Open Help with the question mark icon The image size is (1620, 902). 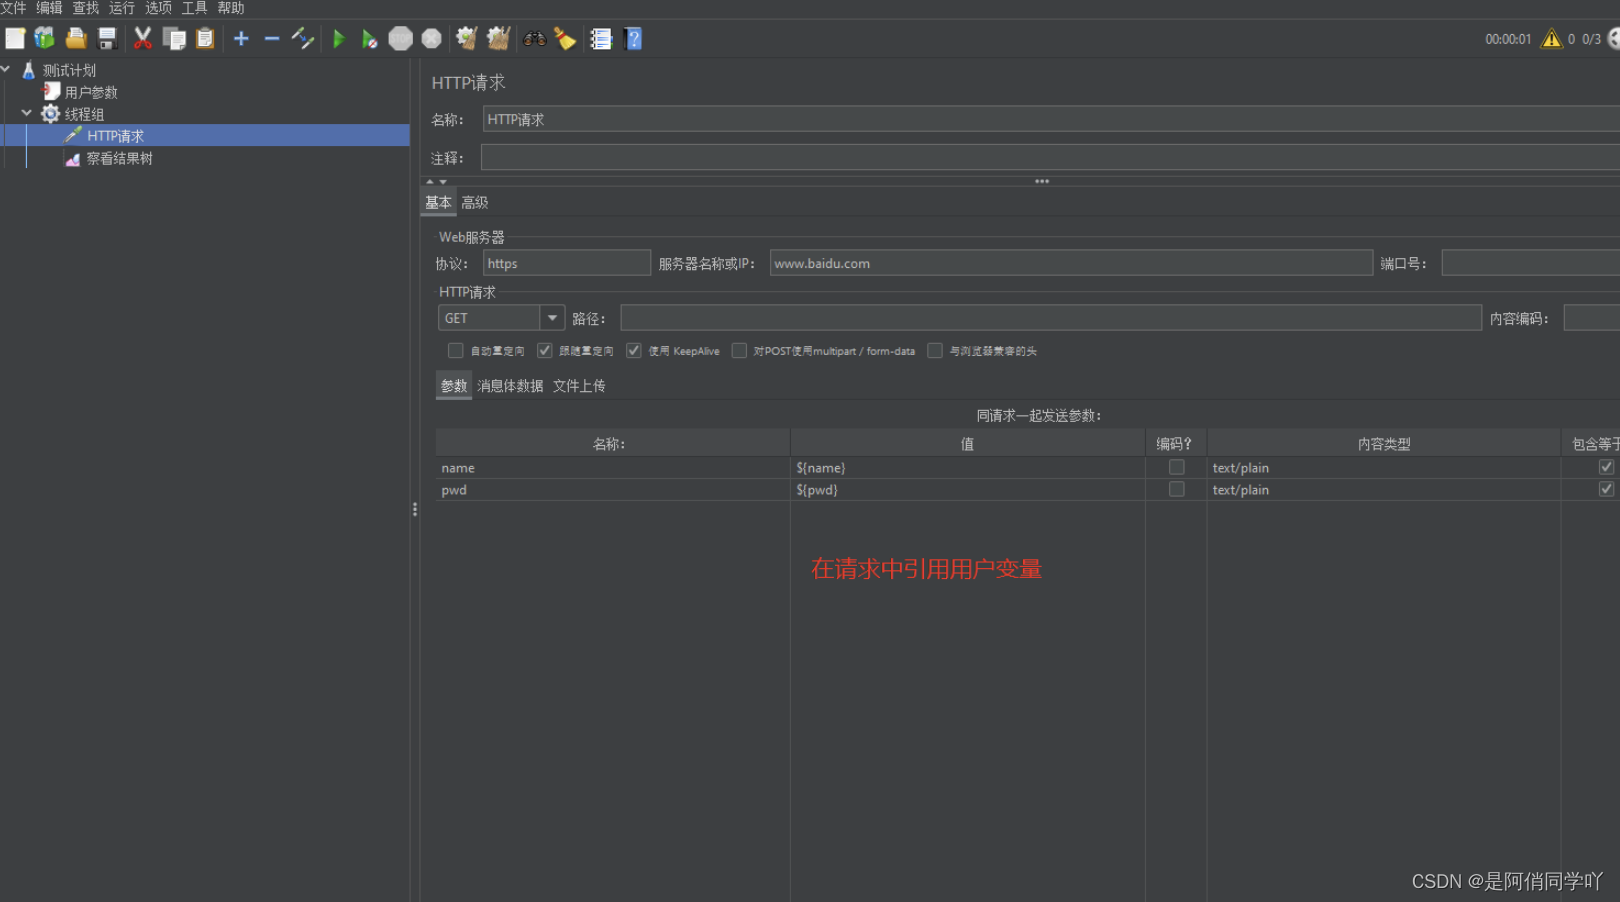(x=633, y=39)
